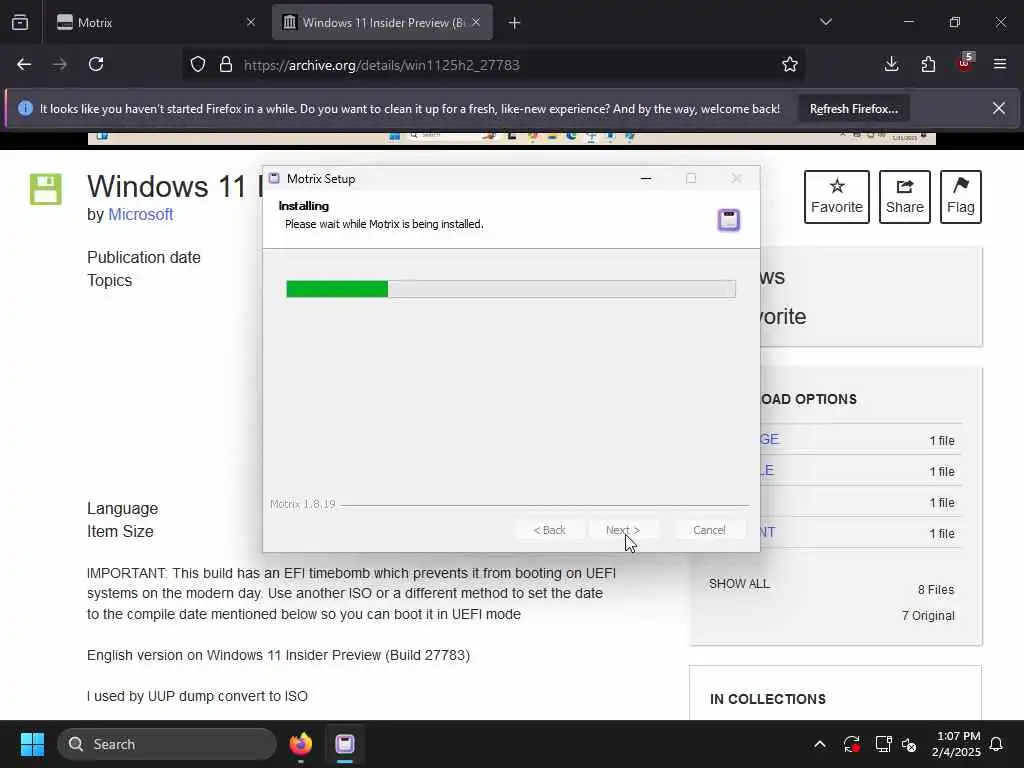The height and width of the screenshot is (768, 1024).
Task: Click the IN COLLECTIONS heading
Action: click(x=768, y=699)
